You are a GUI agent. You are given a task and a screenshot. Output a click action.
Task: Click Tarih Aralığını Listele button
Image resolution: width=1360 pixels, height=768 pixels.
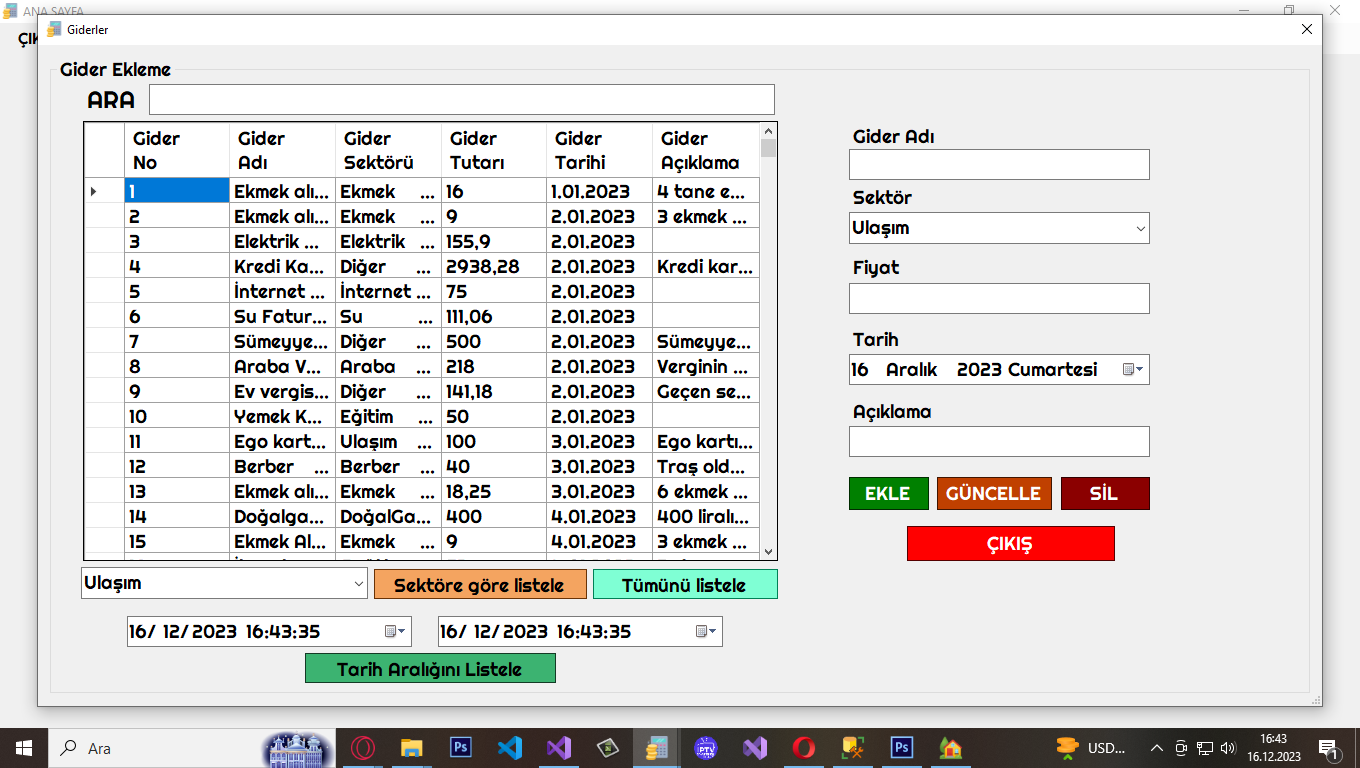click(429, 669)
